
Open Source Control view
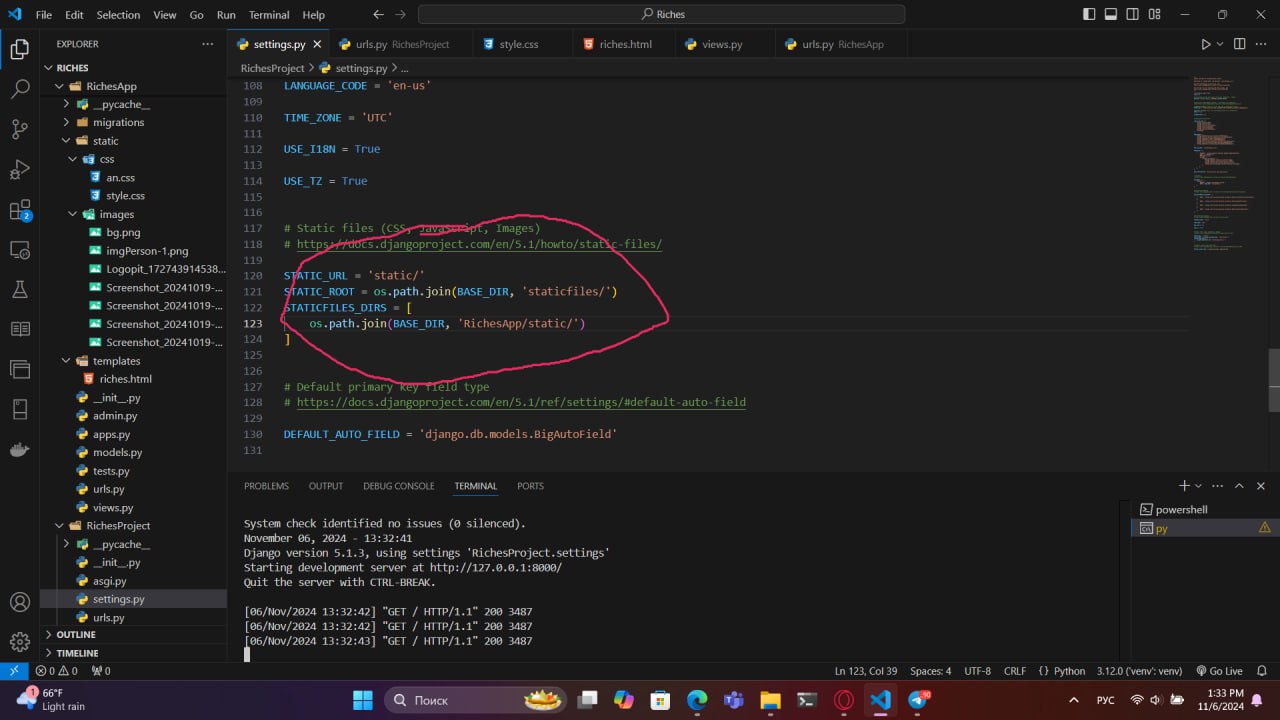[19, 129]
